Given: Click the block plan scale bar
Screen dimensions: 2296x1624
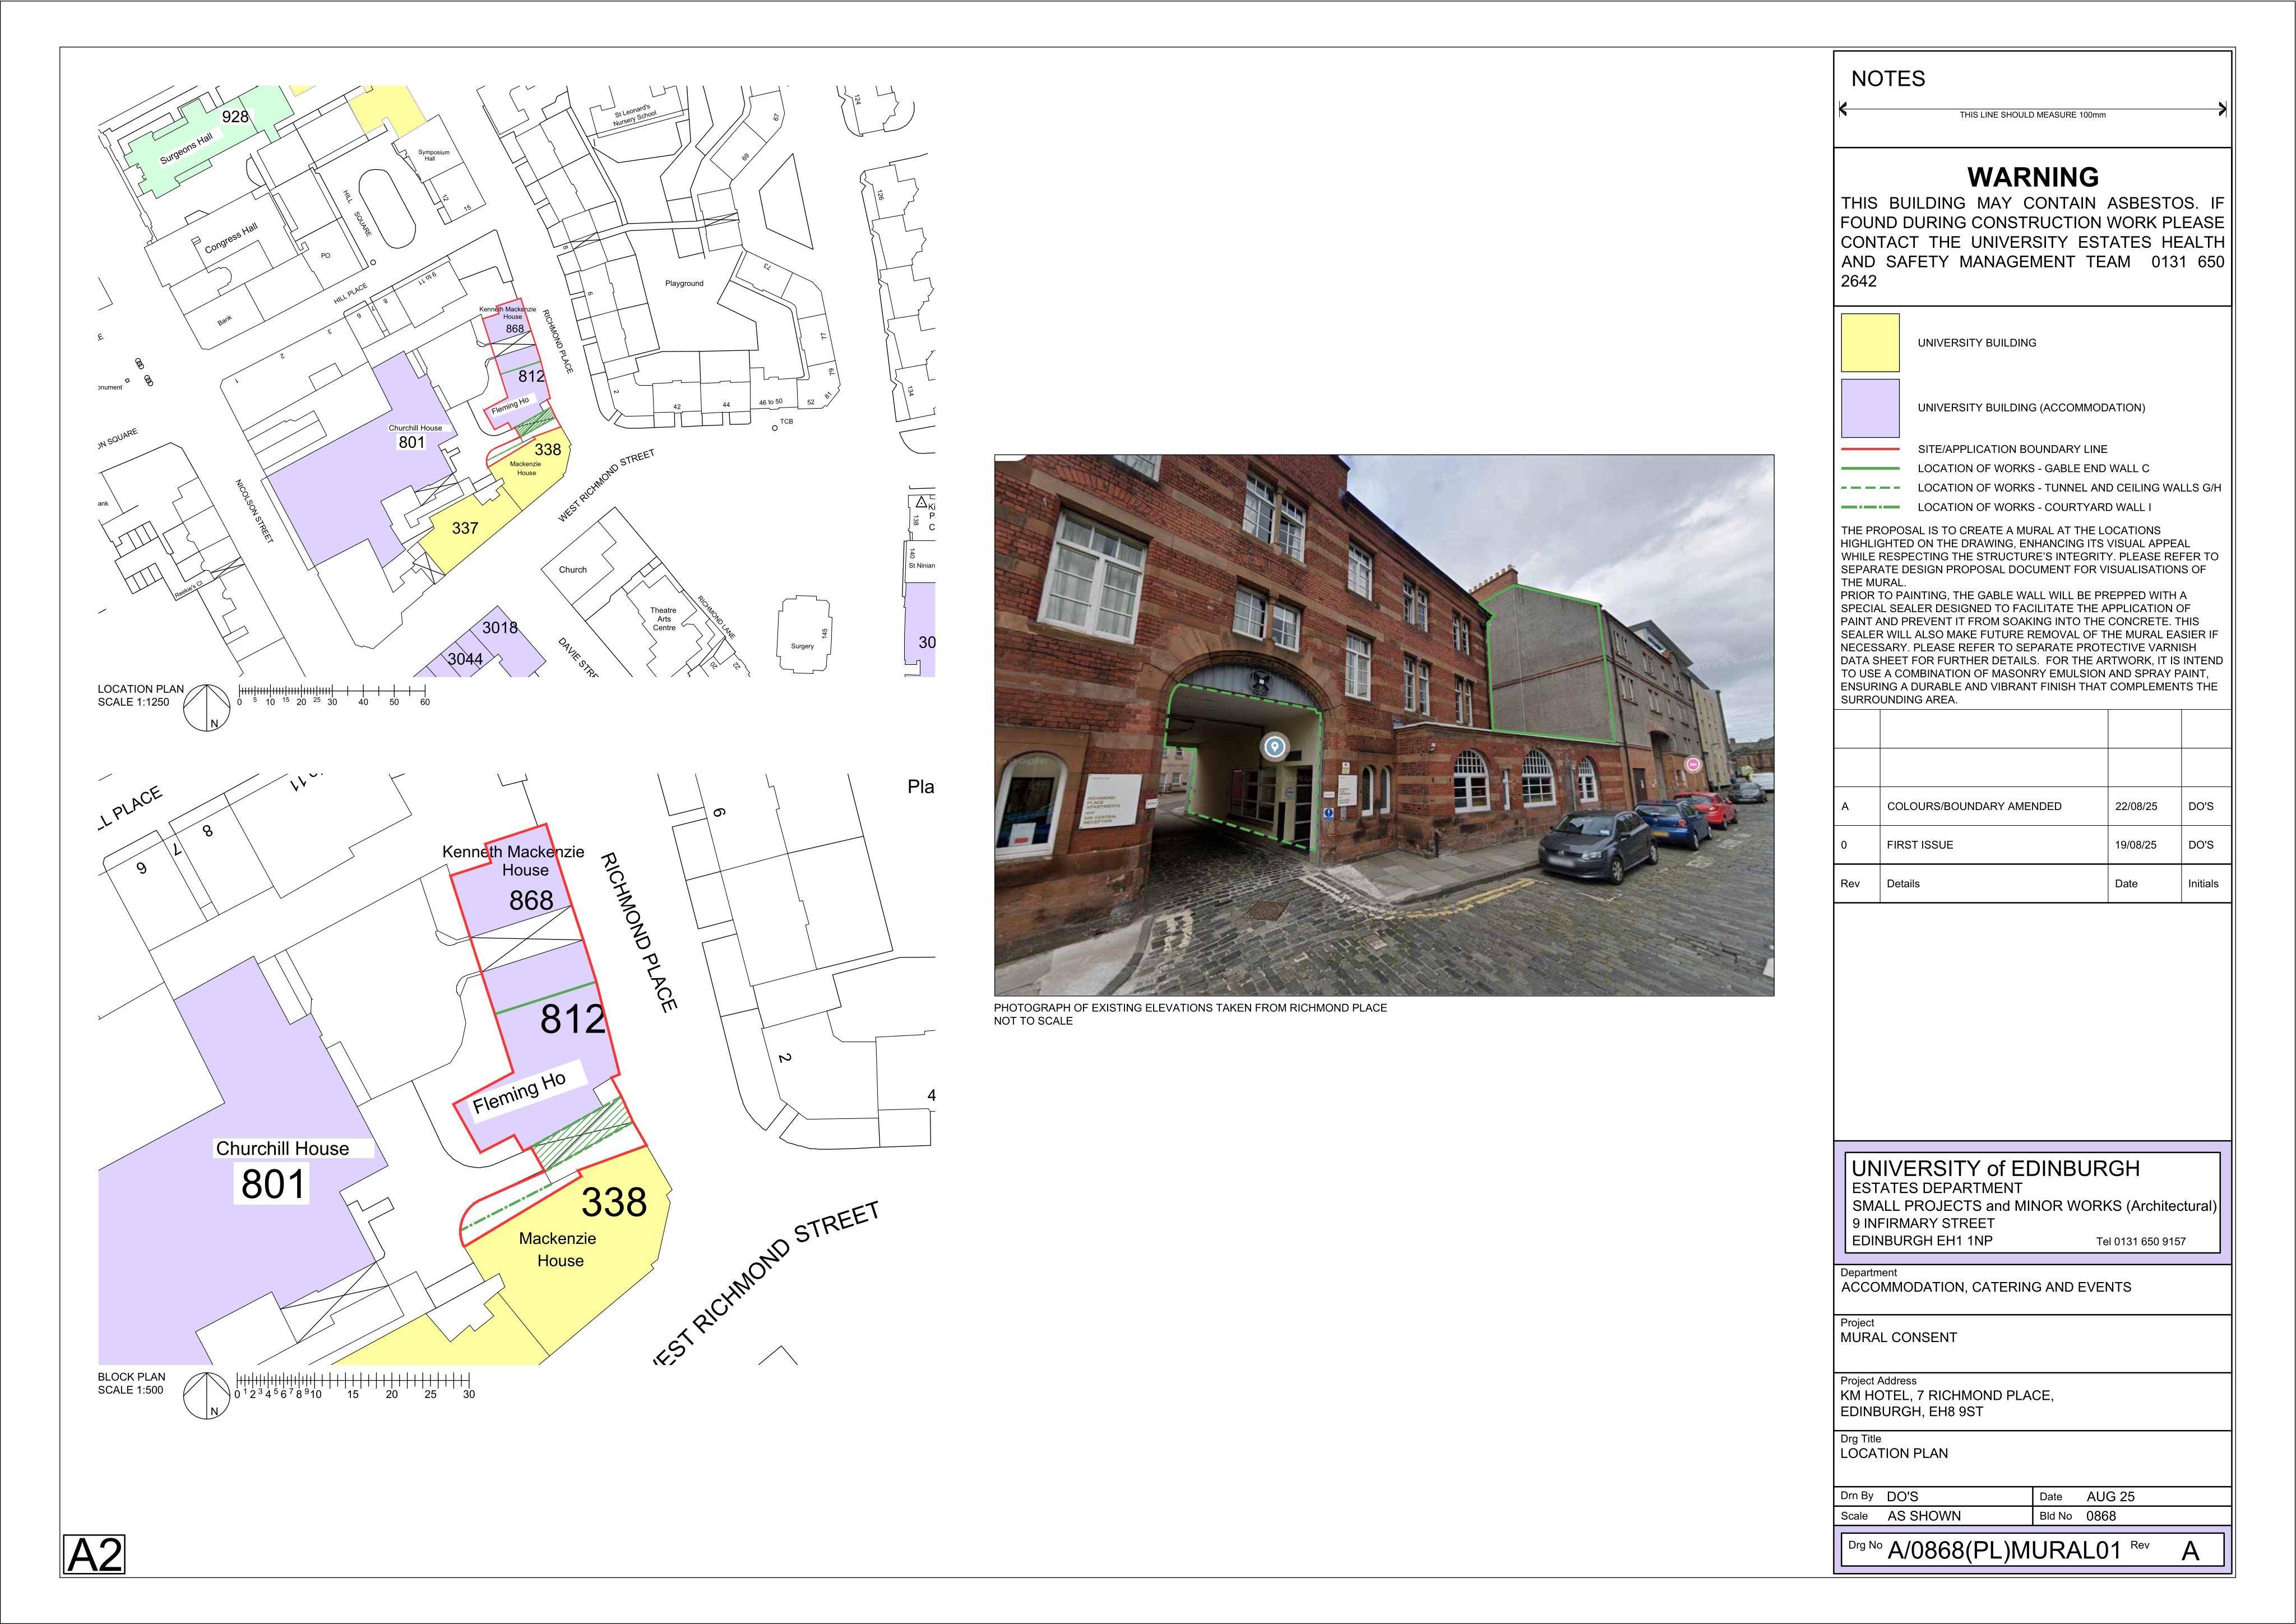Looking at the screenshot, I should [354, 1386].
